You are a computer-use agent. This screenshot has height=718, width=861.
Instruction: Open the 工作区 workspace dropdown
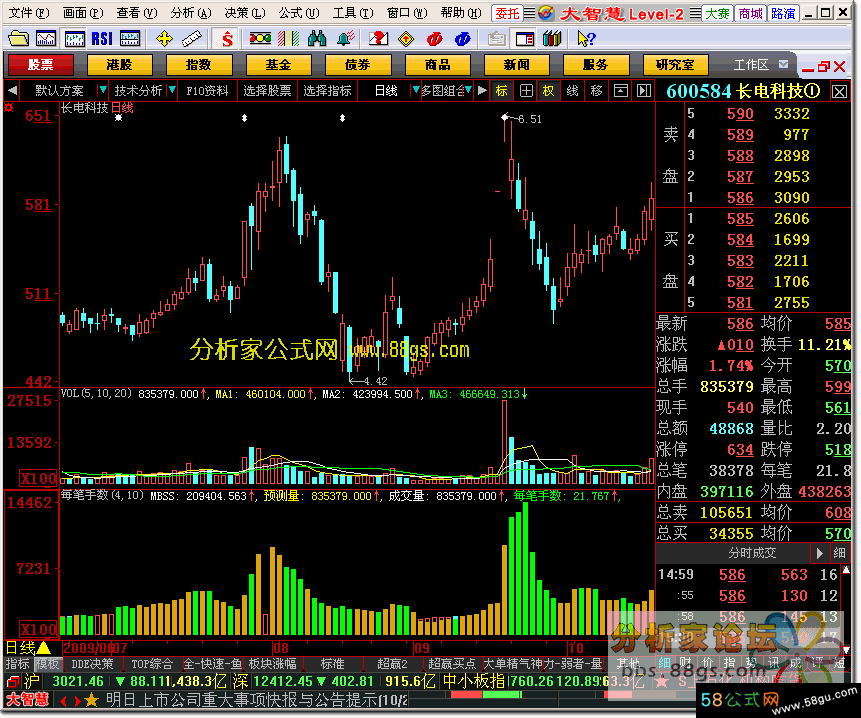(784, 65)
